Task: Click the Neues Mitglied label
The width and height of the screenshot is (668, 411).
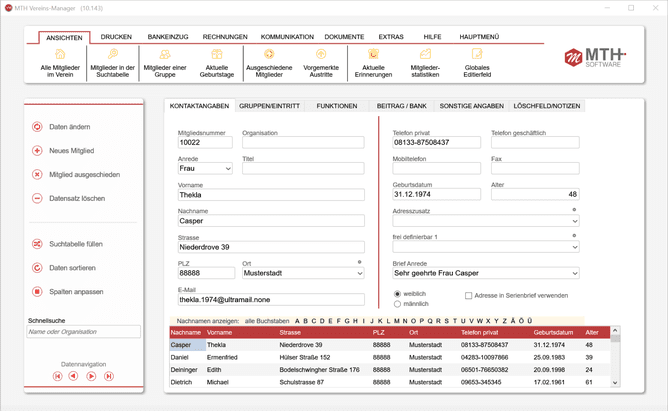Action: (72, 151)
